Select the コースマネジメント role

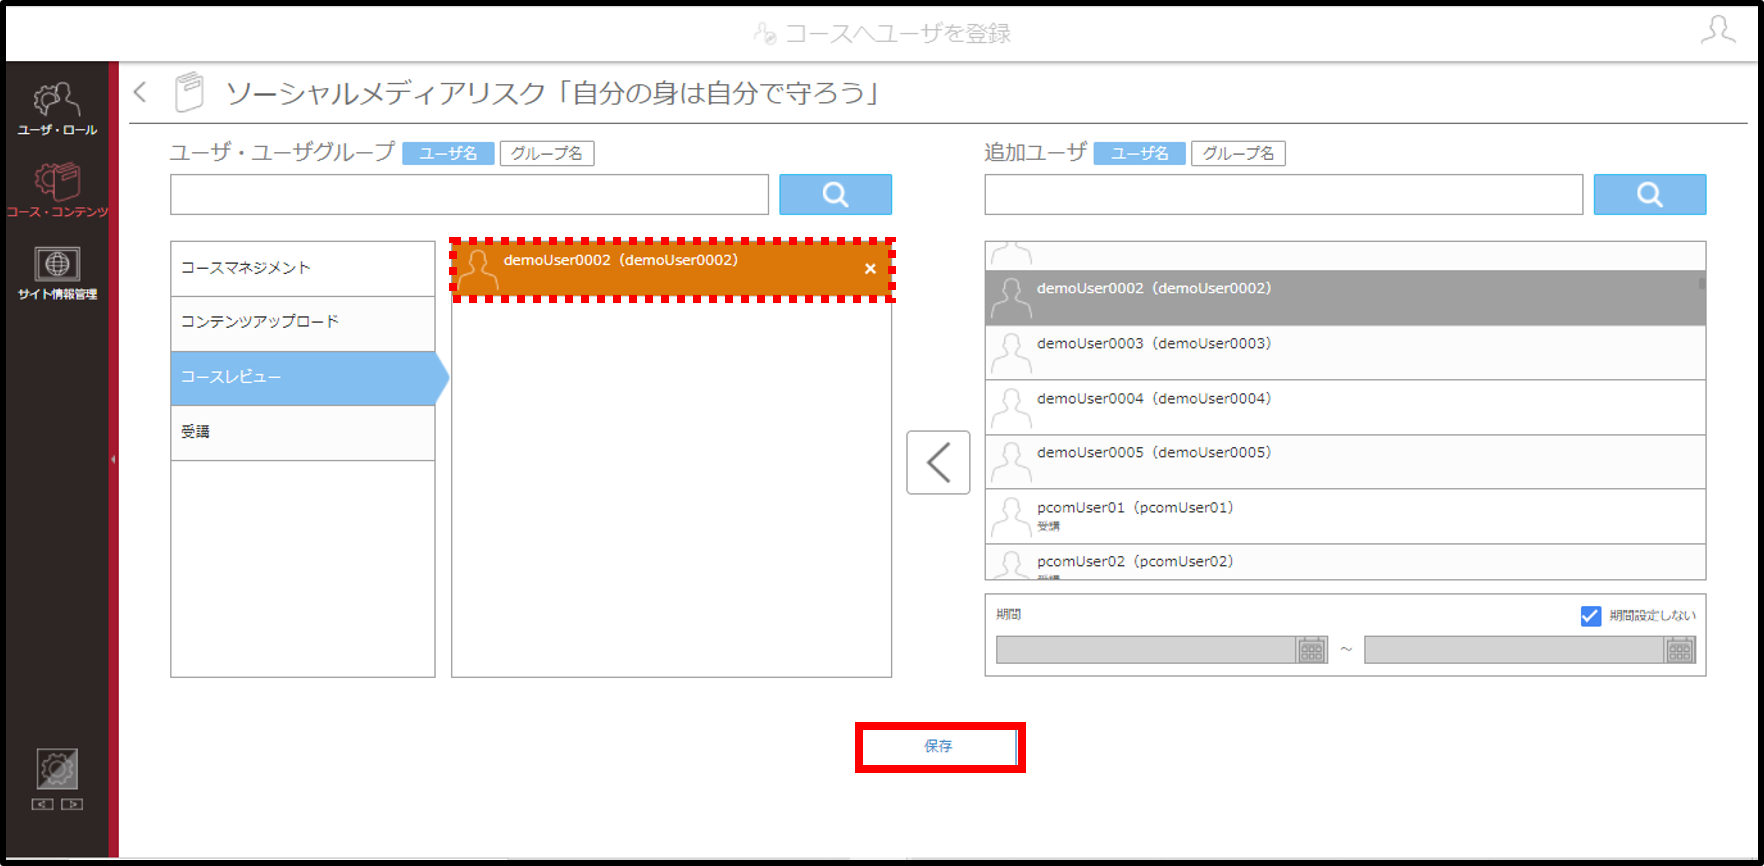pyautogui.click(x=303, y=268)
